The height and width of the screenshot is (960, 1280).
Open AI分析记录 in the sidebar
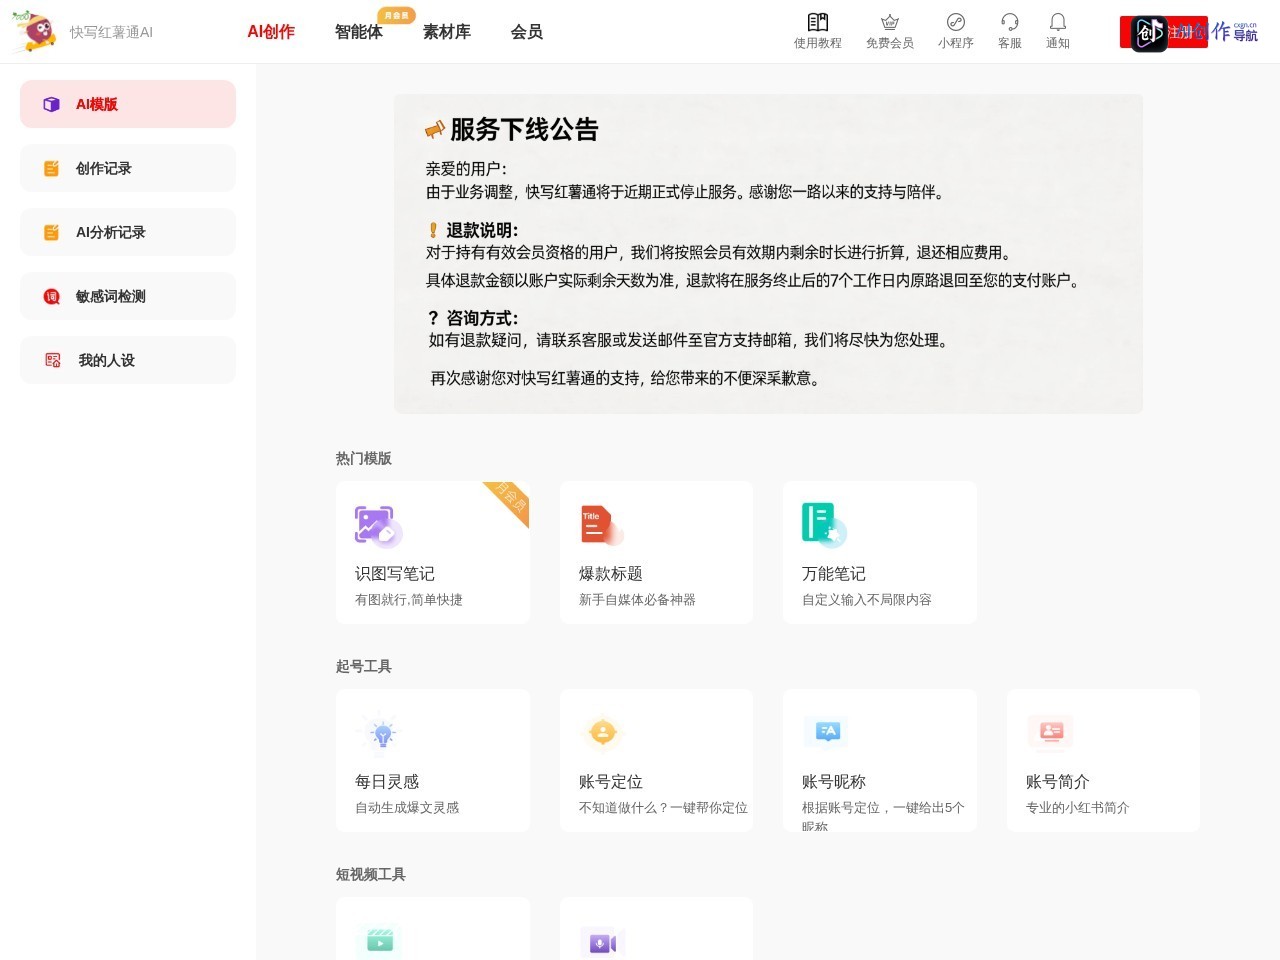(x=128, y=232)
